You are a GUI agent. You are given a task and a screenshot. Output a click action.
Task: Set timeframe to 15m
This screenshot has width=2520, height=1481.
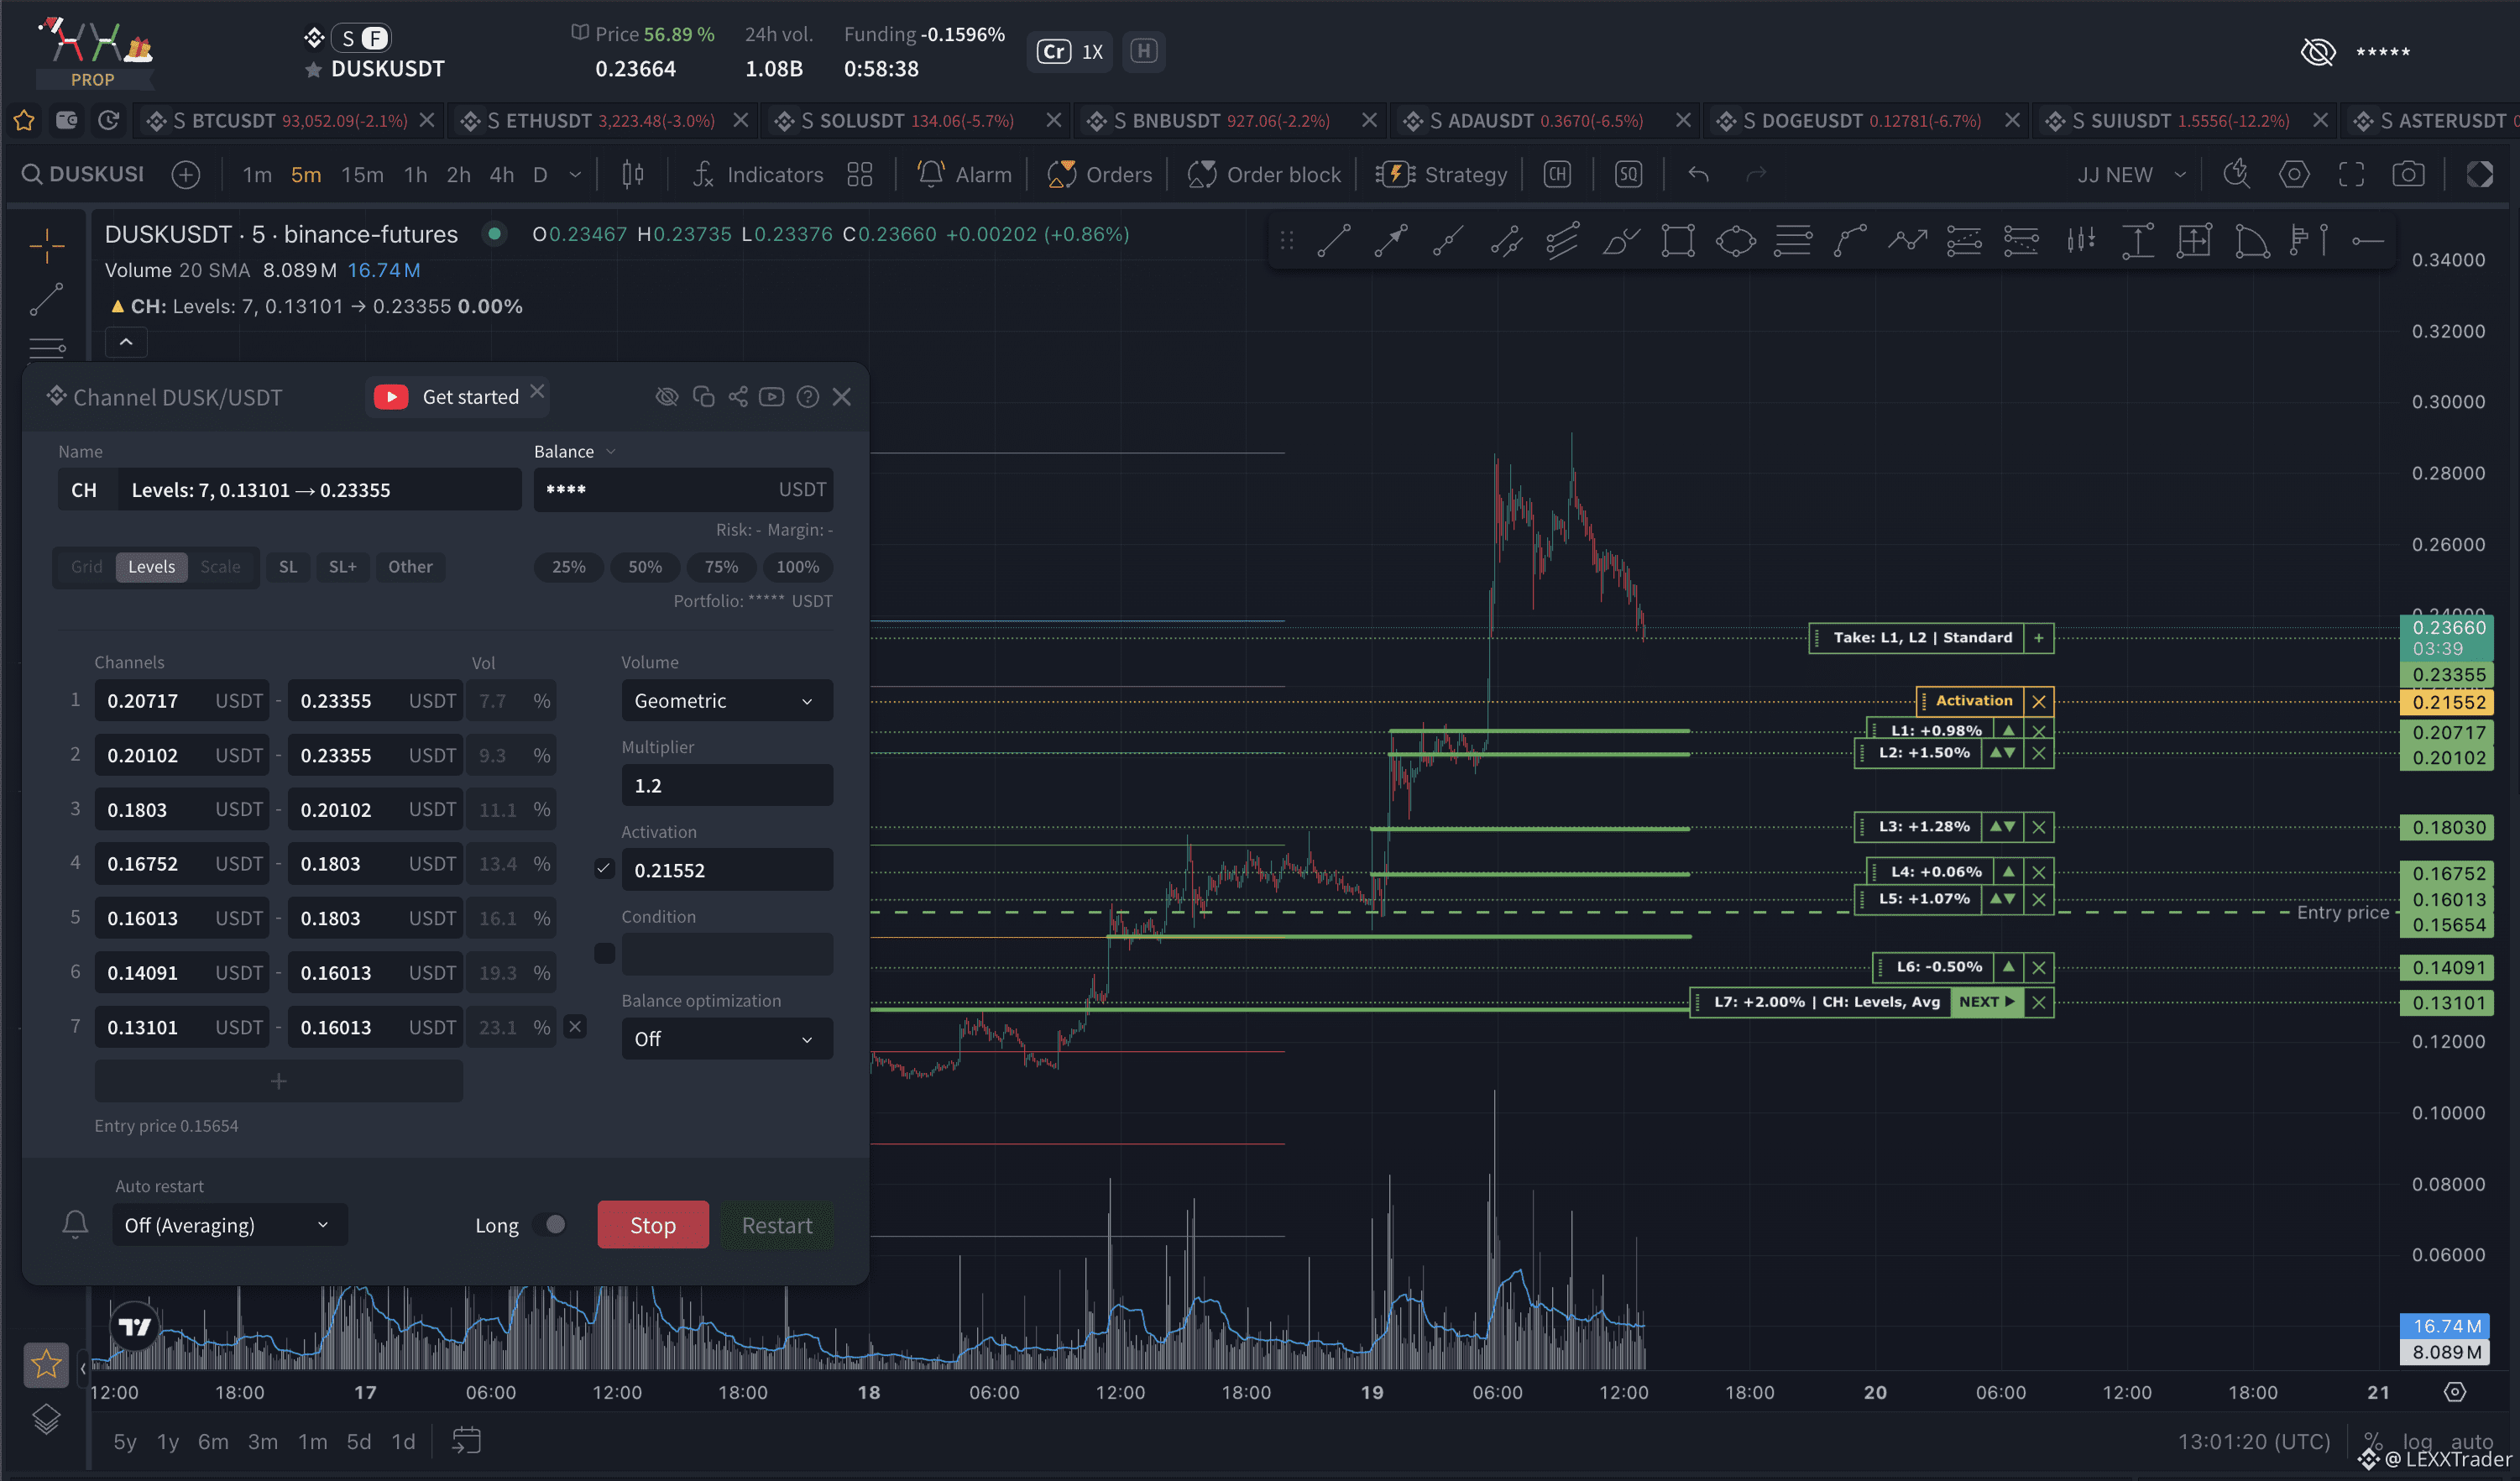pos(362,175)
